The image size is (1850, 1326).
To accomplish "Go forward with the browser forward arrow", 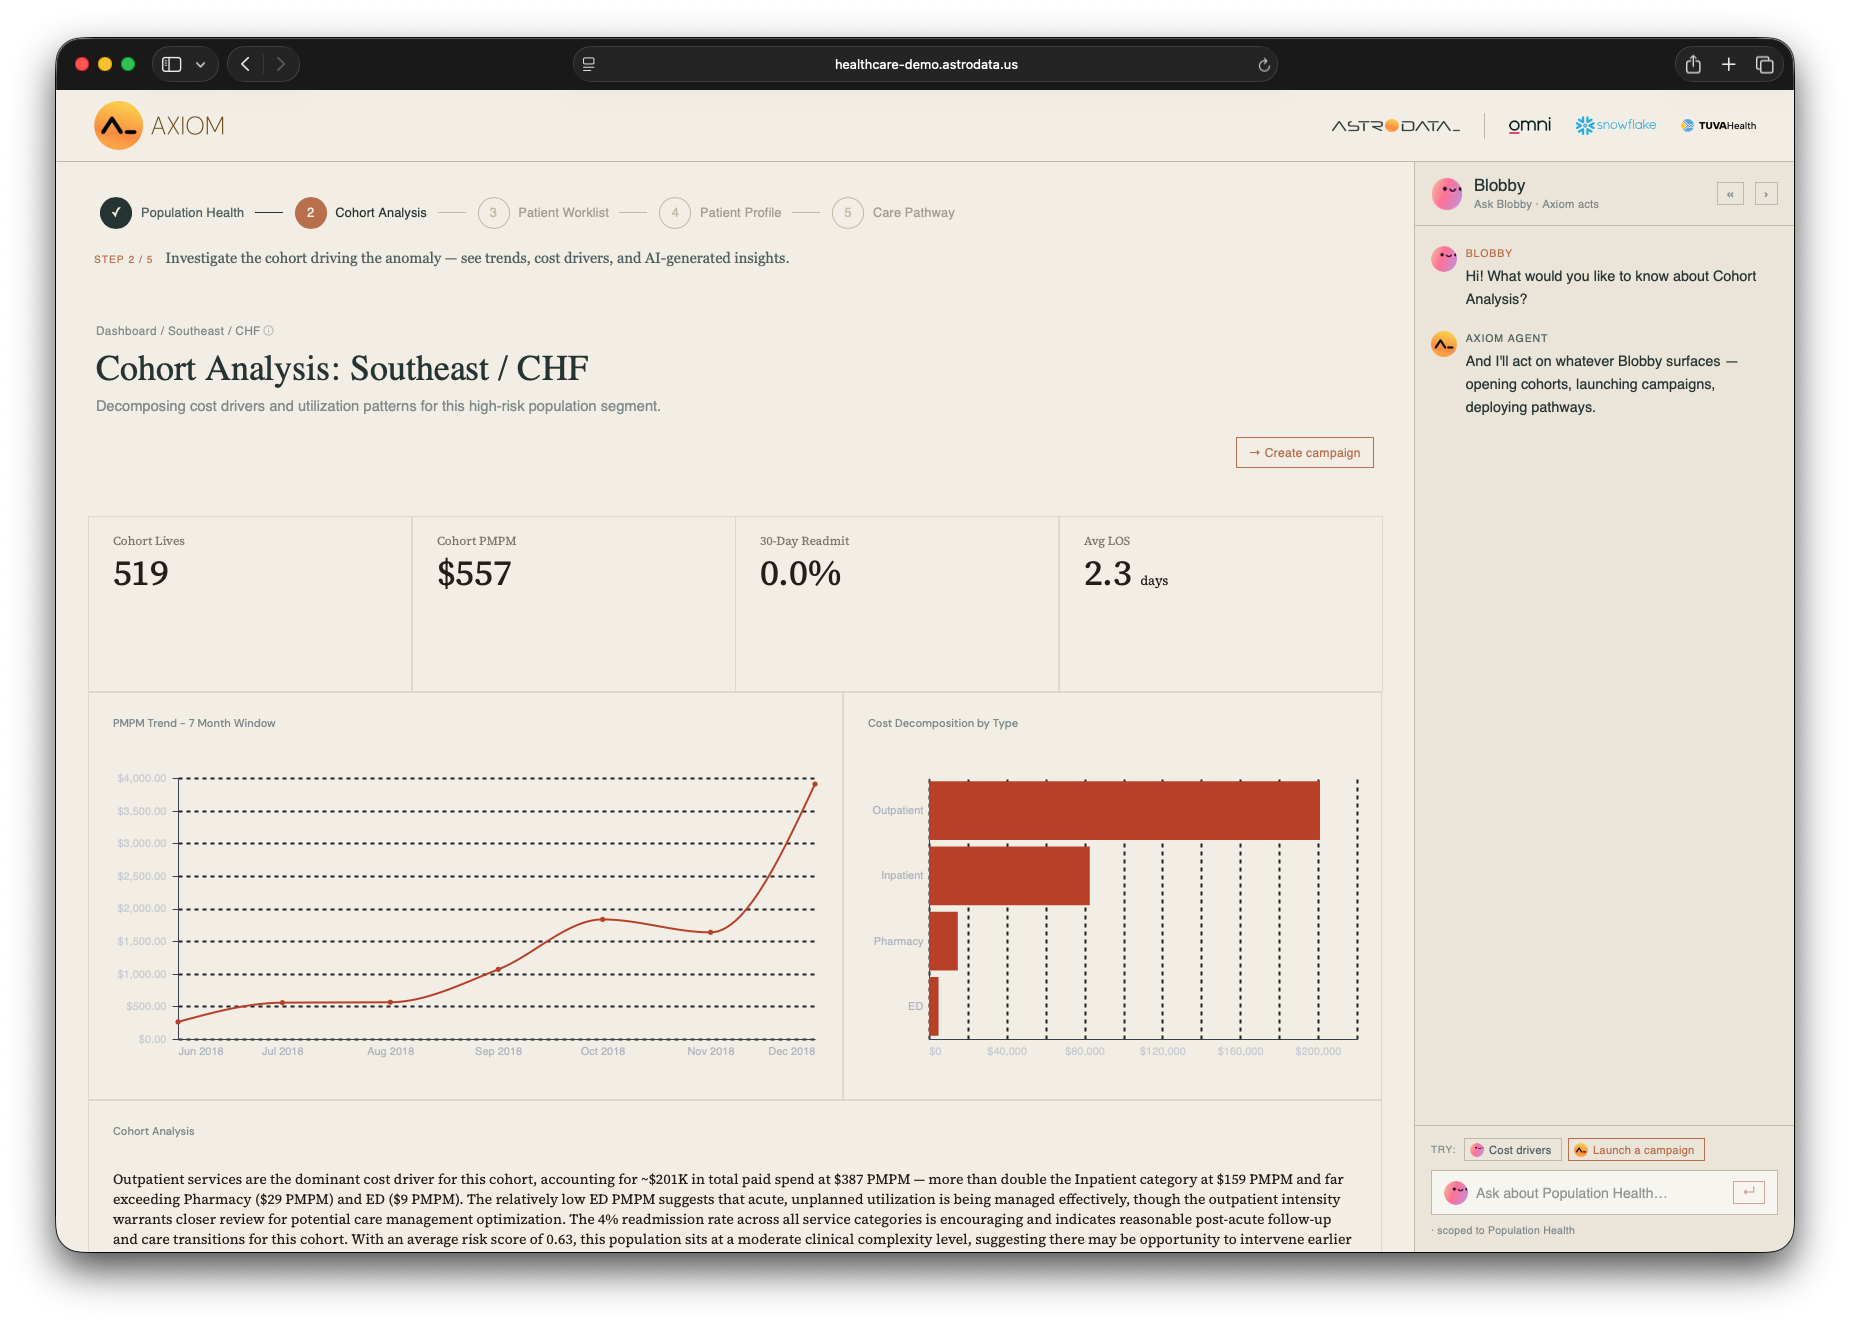I will tap(281, 64).
